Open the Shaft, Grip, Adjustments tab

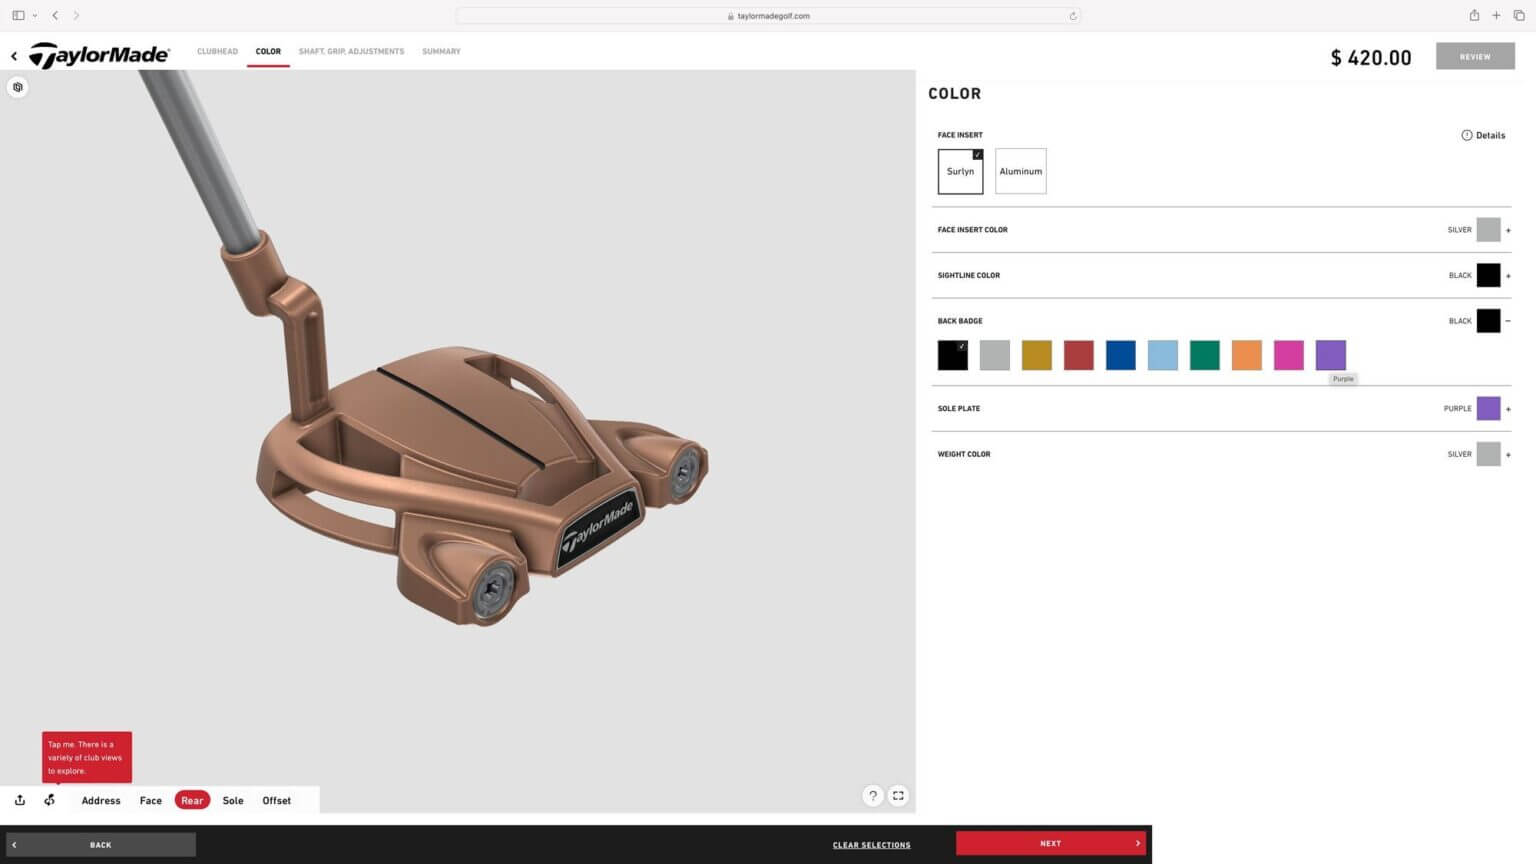click(x=351, y=51)
